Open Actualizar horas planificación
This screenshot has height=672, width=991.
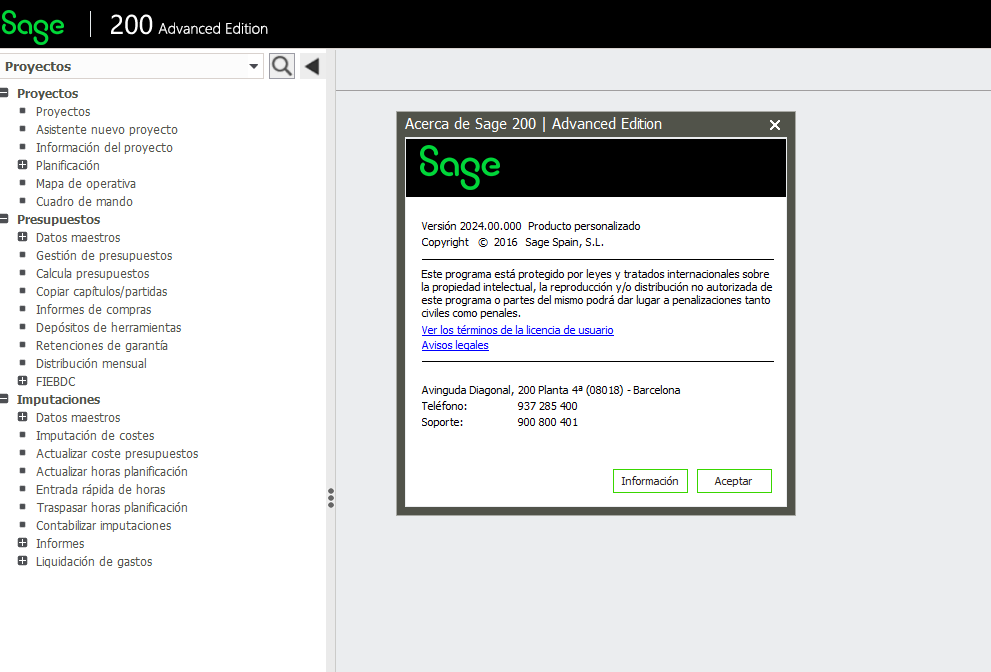112,472
